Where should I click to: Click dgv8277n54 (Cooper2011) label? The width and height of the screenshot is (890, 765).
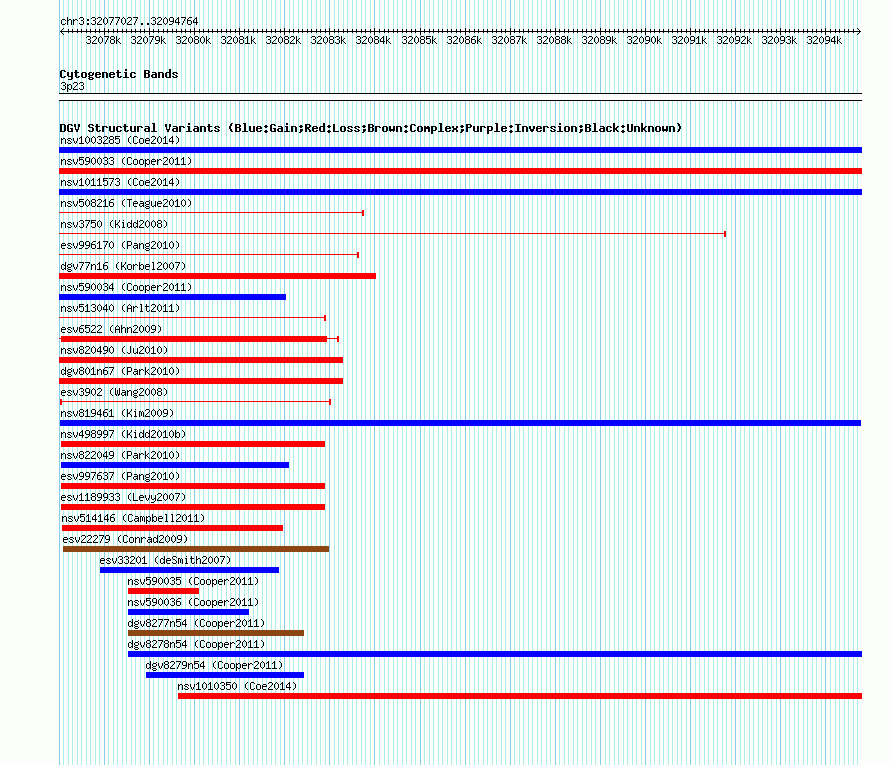(x=196, y=623)
